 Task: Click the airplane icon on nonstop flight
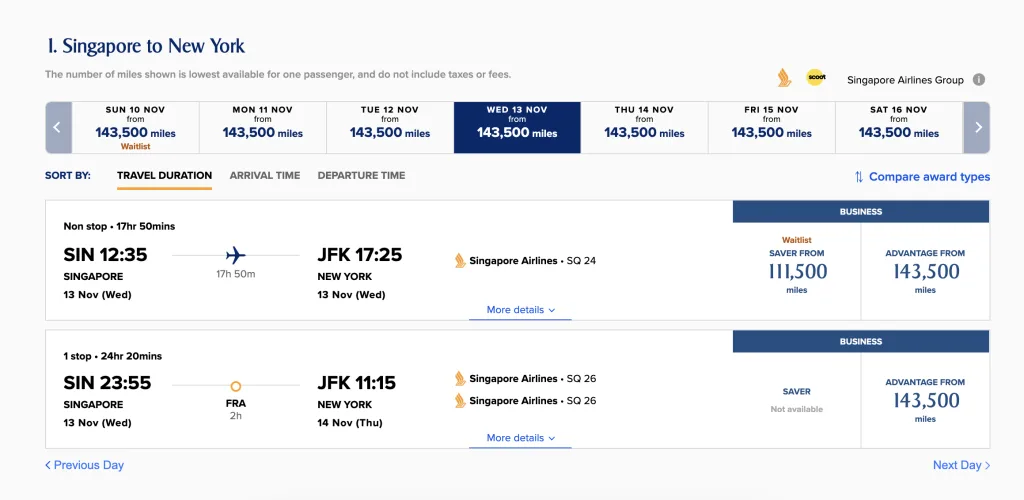235,255
